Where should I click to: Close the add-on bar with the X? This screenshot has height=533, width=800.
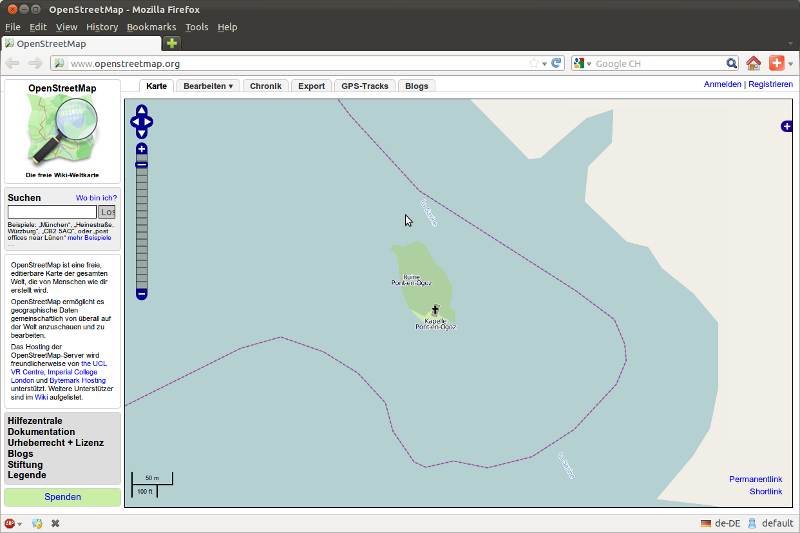[x=56, y=523]
